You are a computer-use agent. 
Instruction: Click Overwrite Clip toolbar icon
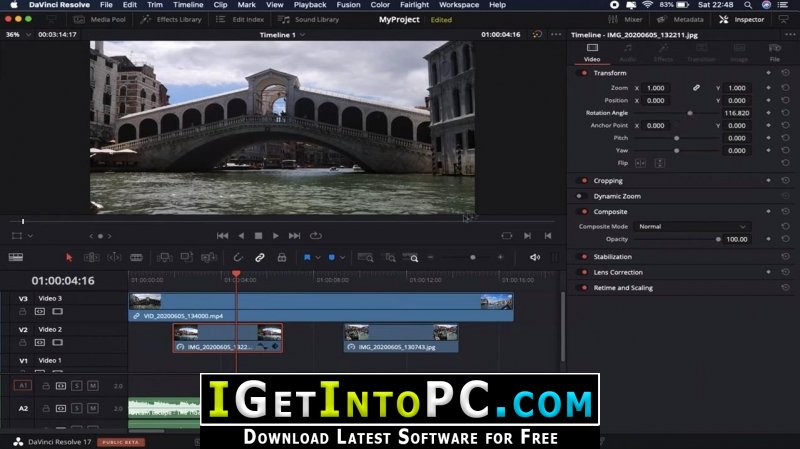187,257
